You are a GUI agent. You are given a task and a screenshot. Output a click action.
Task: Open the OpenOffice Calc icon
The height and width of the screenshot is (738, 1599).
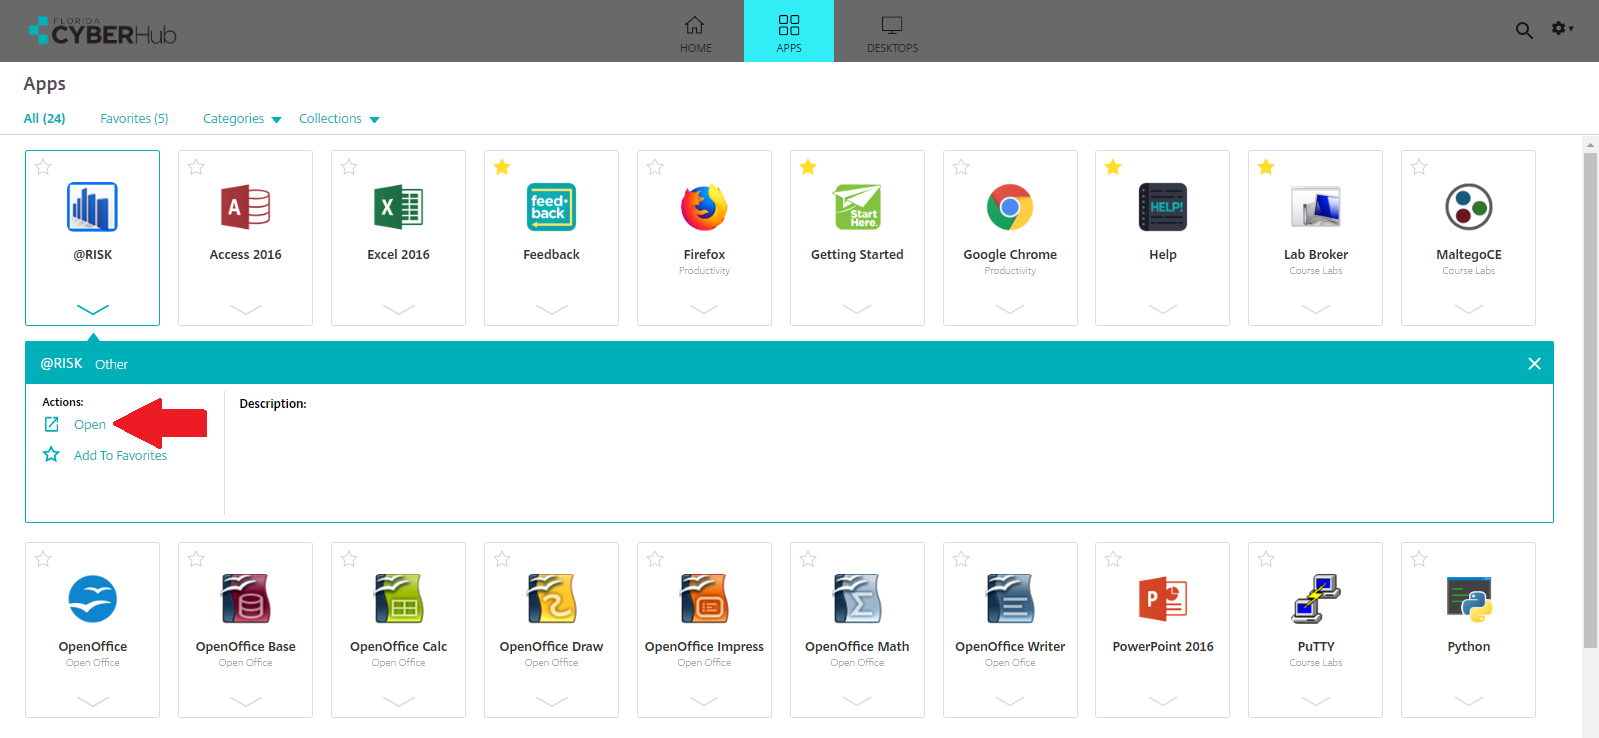click(398, 599)
